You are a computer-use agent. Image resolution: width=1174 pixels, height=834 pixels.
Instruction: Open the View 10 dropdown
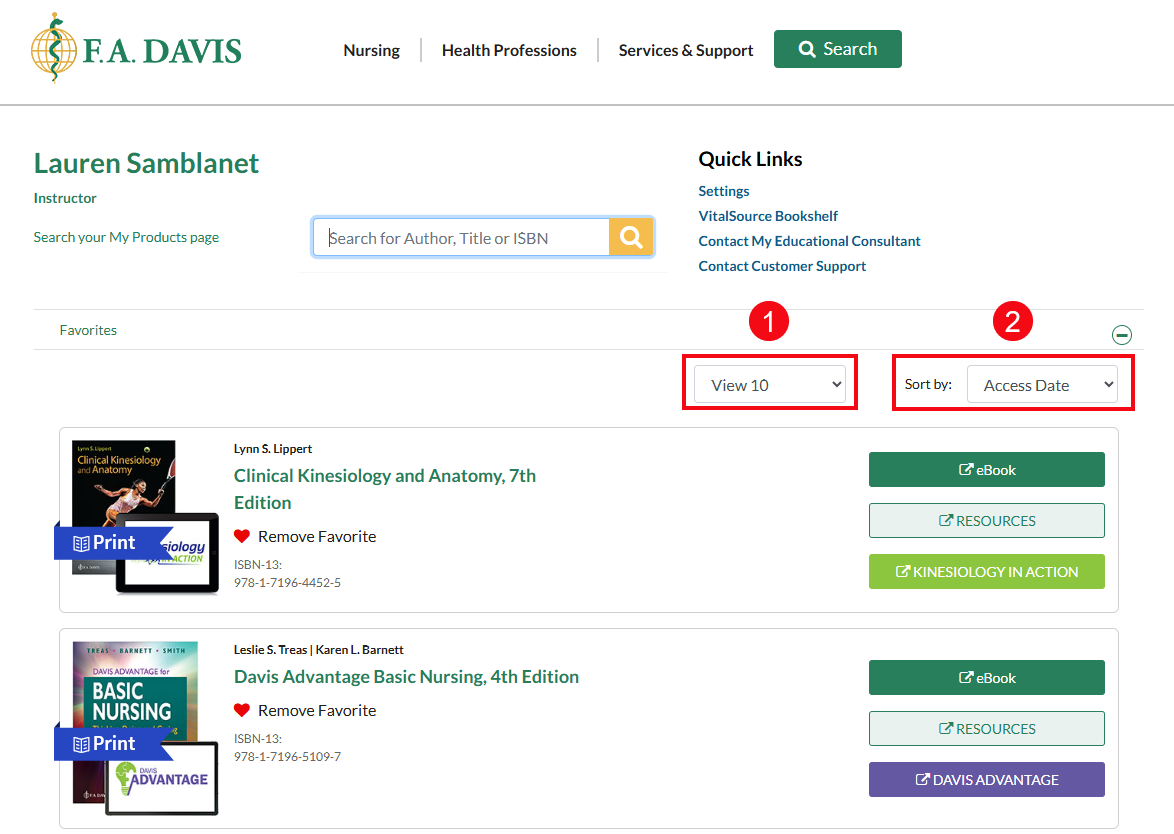pyautogui.click(x=770, y=384)
